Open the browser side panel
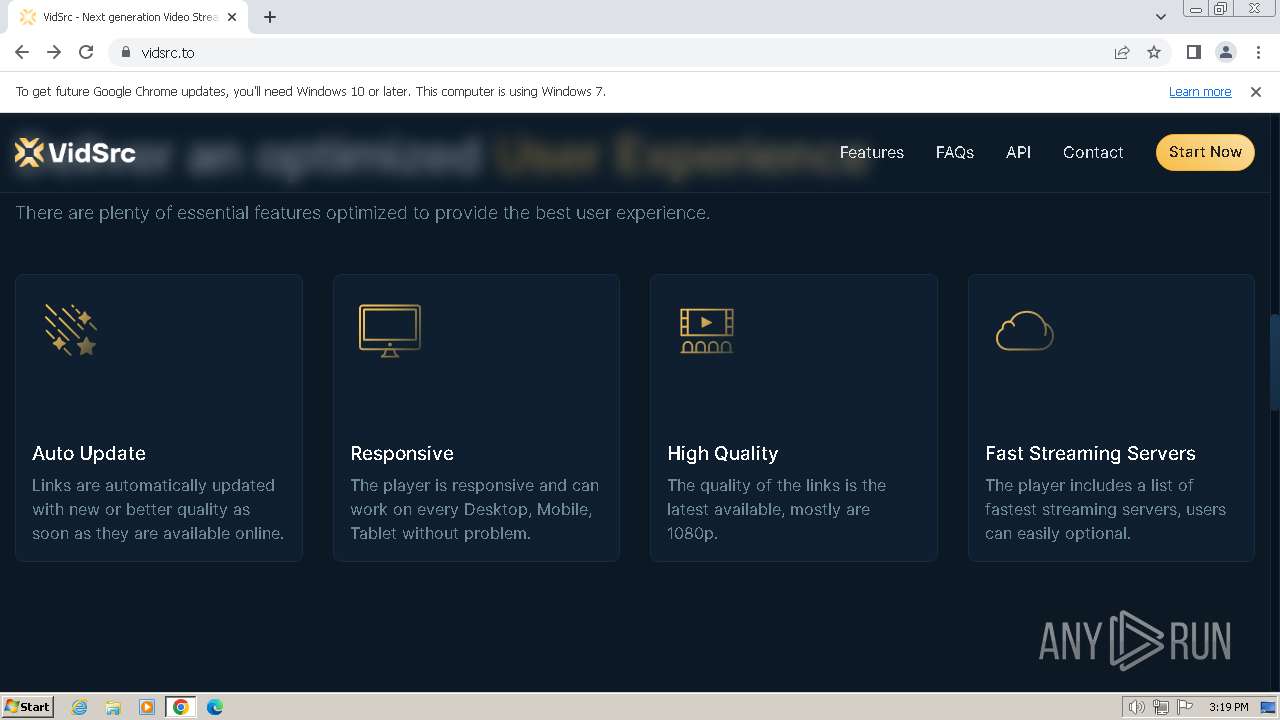The image size is (1280, 720). (x=1193, y=52)
